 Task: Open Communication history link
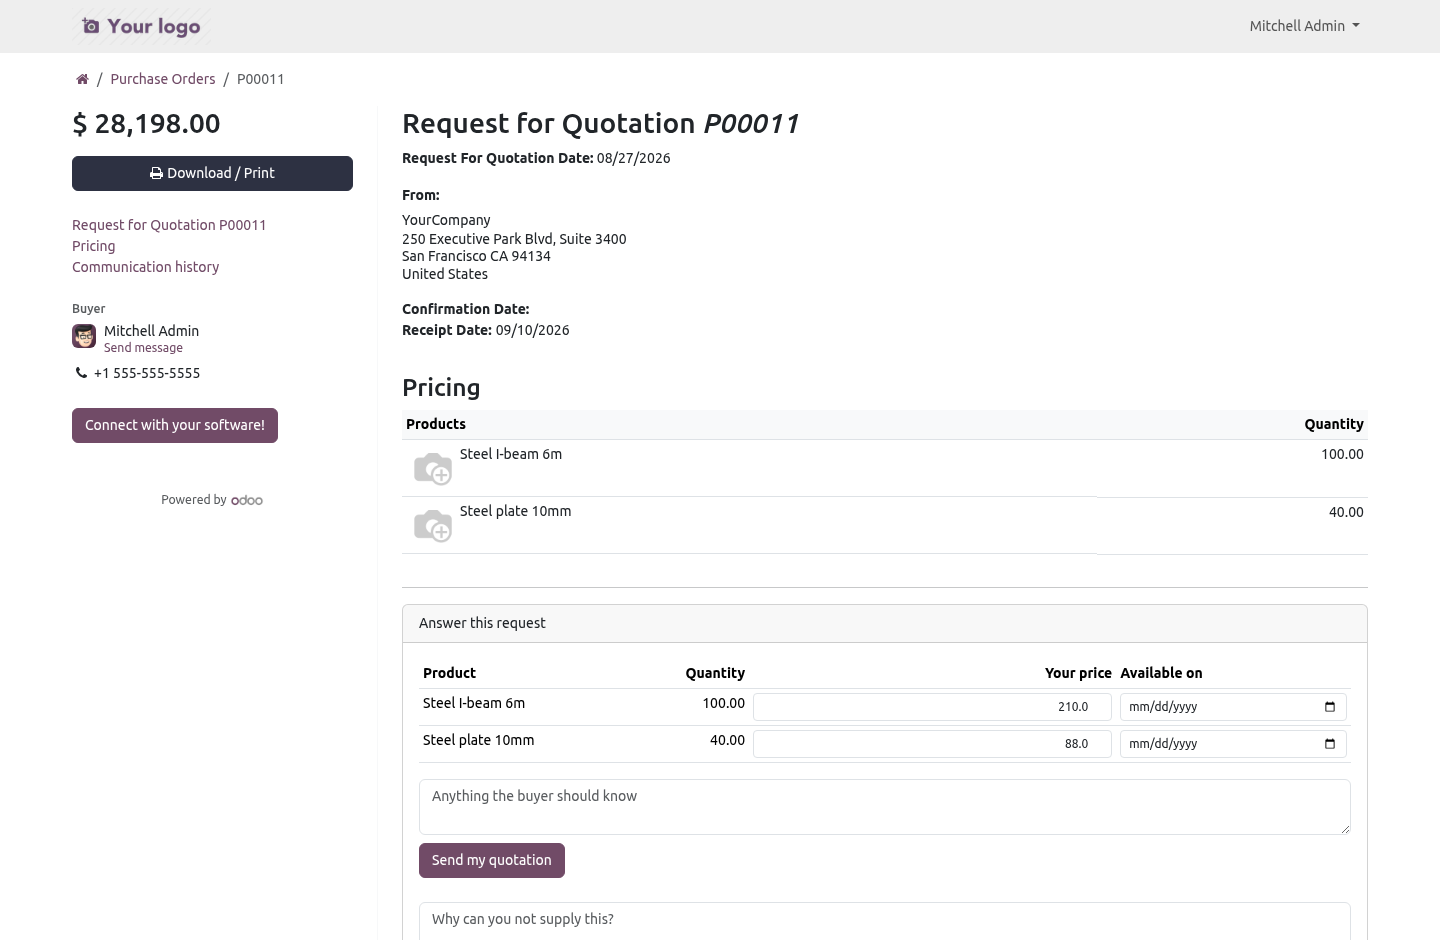point(145,267)
